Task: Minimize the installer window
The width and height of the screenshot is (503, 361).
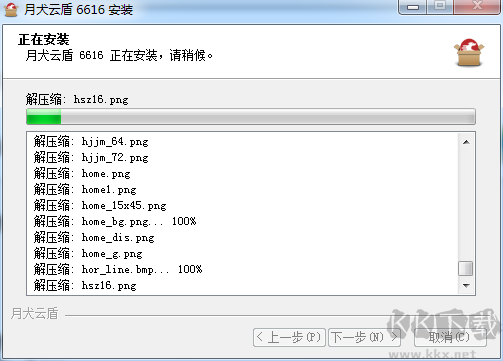Action: pos(413,7)
